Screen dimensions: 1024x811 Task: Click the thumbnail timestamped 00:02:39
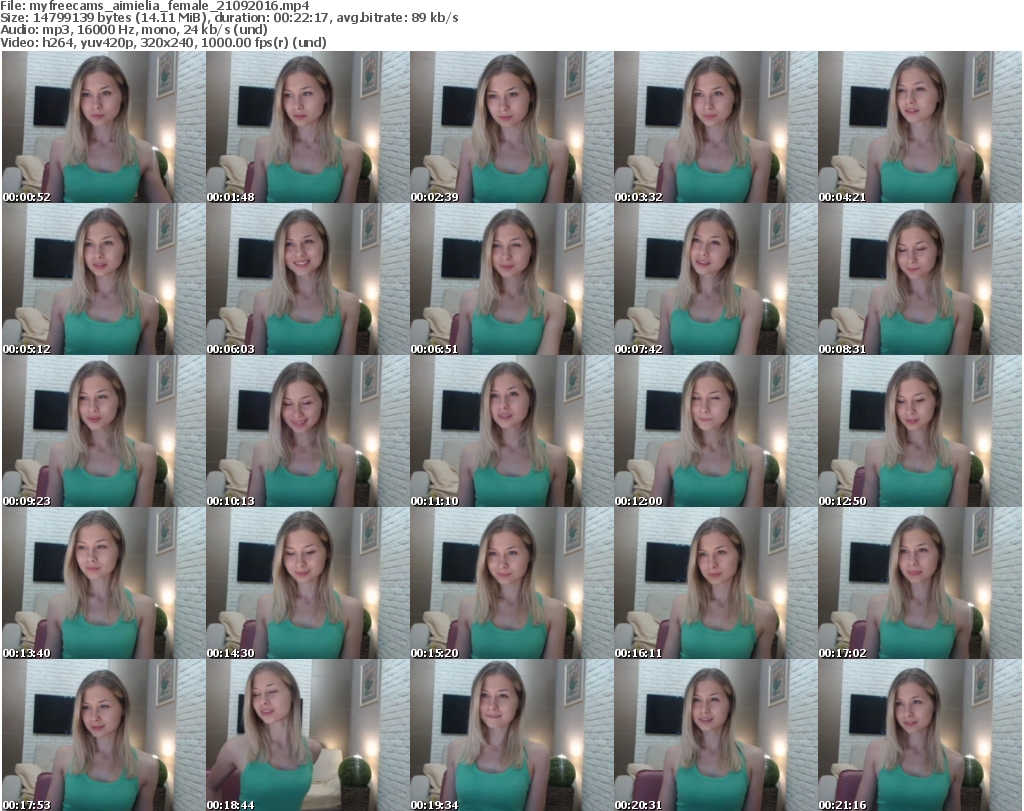[511, 127]
